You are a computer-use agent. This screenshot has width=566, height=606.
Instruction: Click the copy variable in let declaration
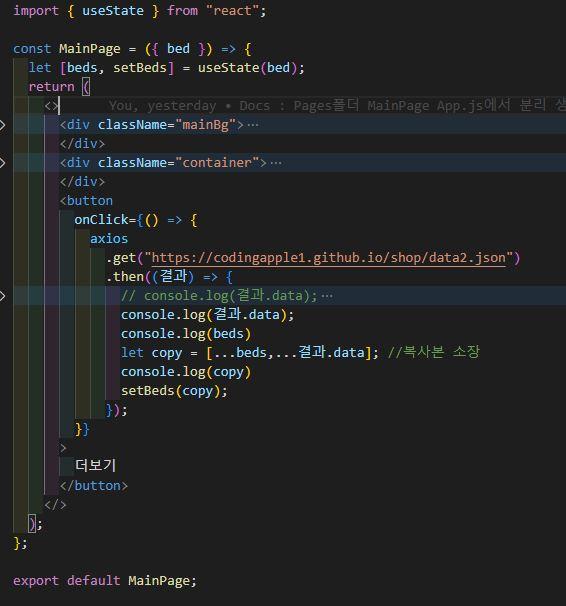tap(167, 353)
